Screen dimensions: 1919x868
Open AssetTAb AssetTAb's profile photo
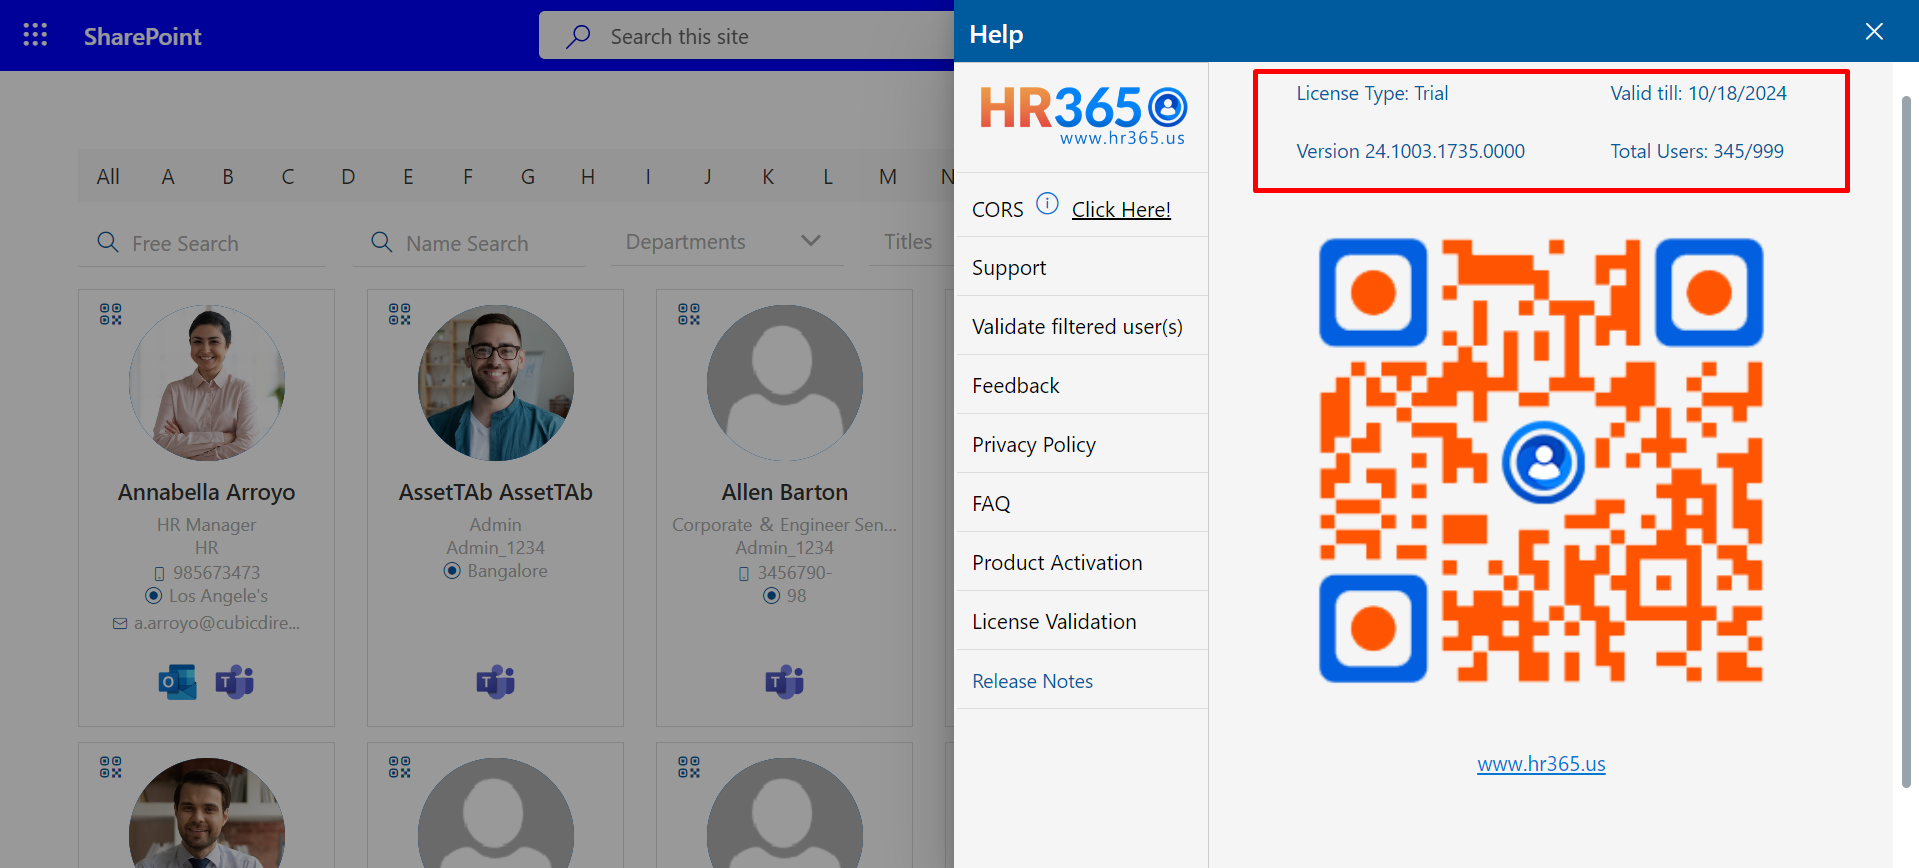(x=496, y=383)
